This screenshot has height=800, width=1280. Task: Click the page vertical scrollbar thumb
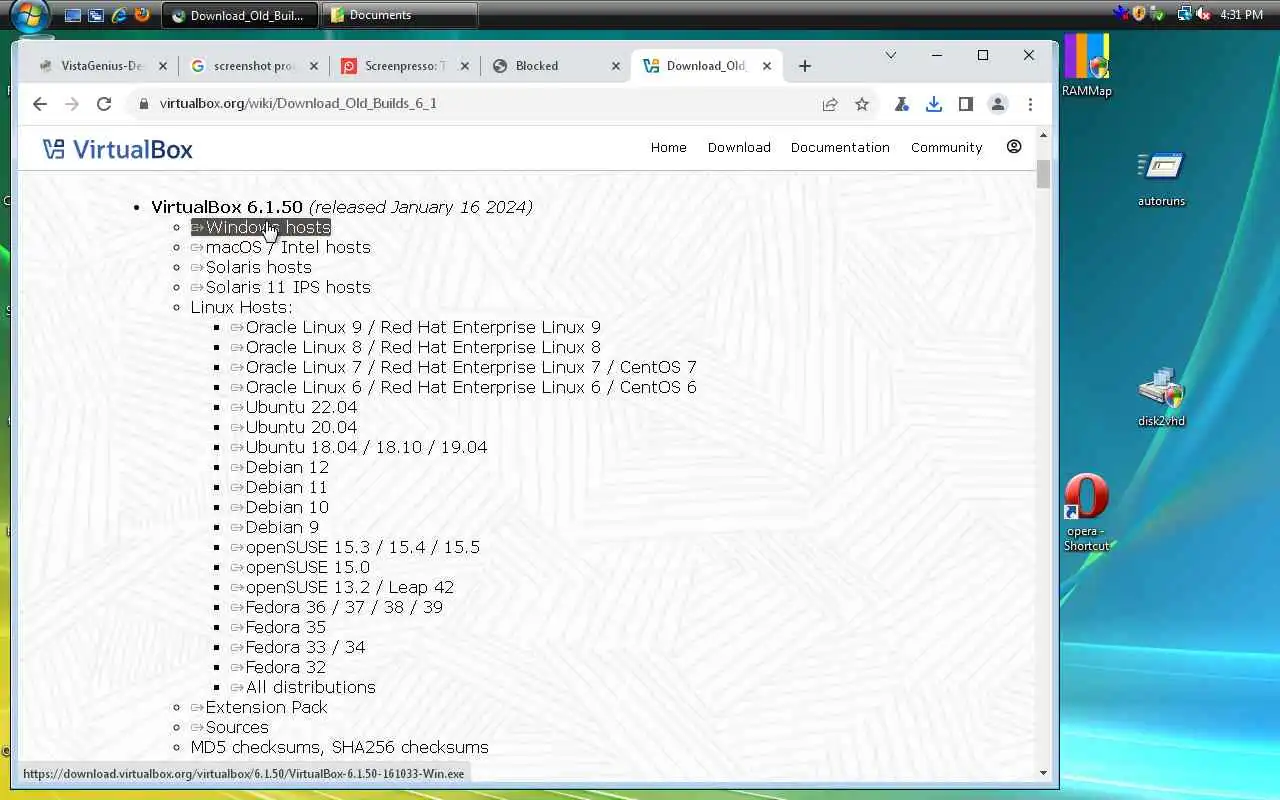[x=1043, y=173]
